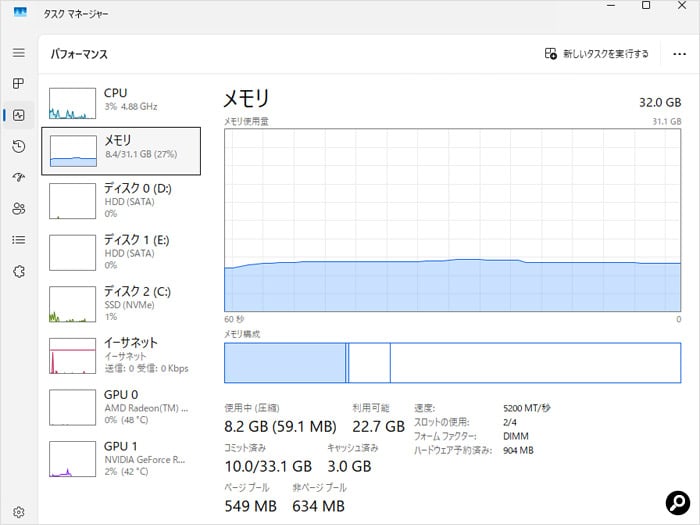
Task: Select the Performance page icon in sidebar
Action: pyautogui.click(x=18, y=115)
